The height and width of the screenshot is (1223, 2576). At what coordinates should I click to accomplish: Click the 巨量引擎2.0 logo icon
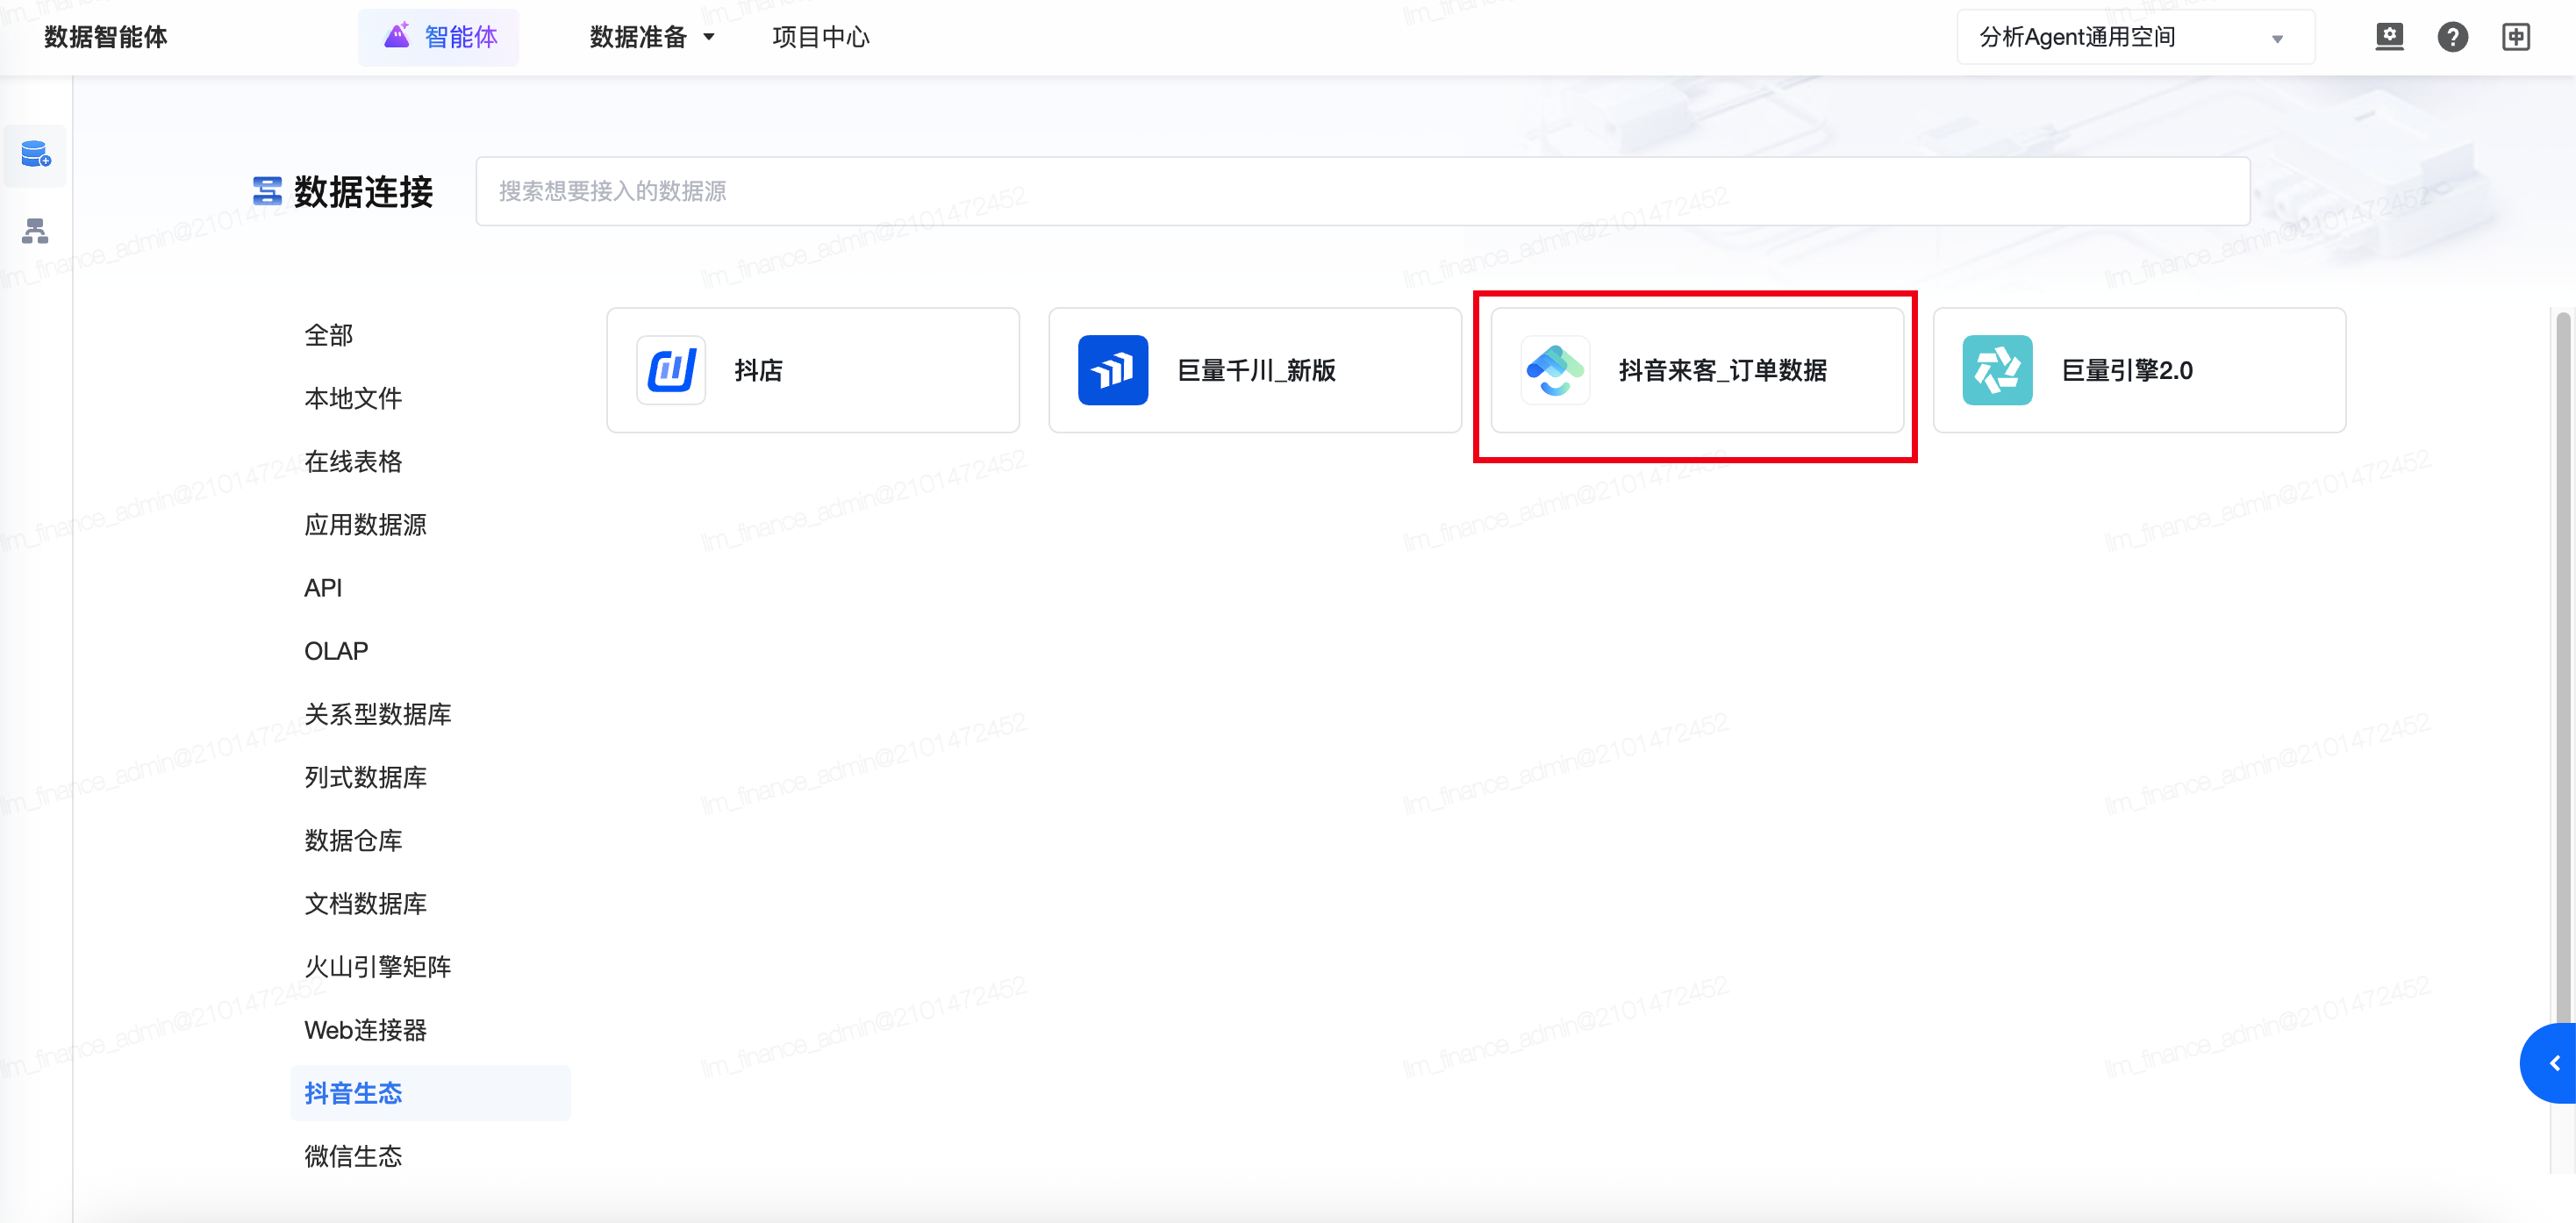[x=1997, y=370]
